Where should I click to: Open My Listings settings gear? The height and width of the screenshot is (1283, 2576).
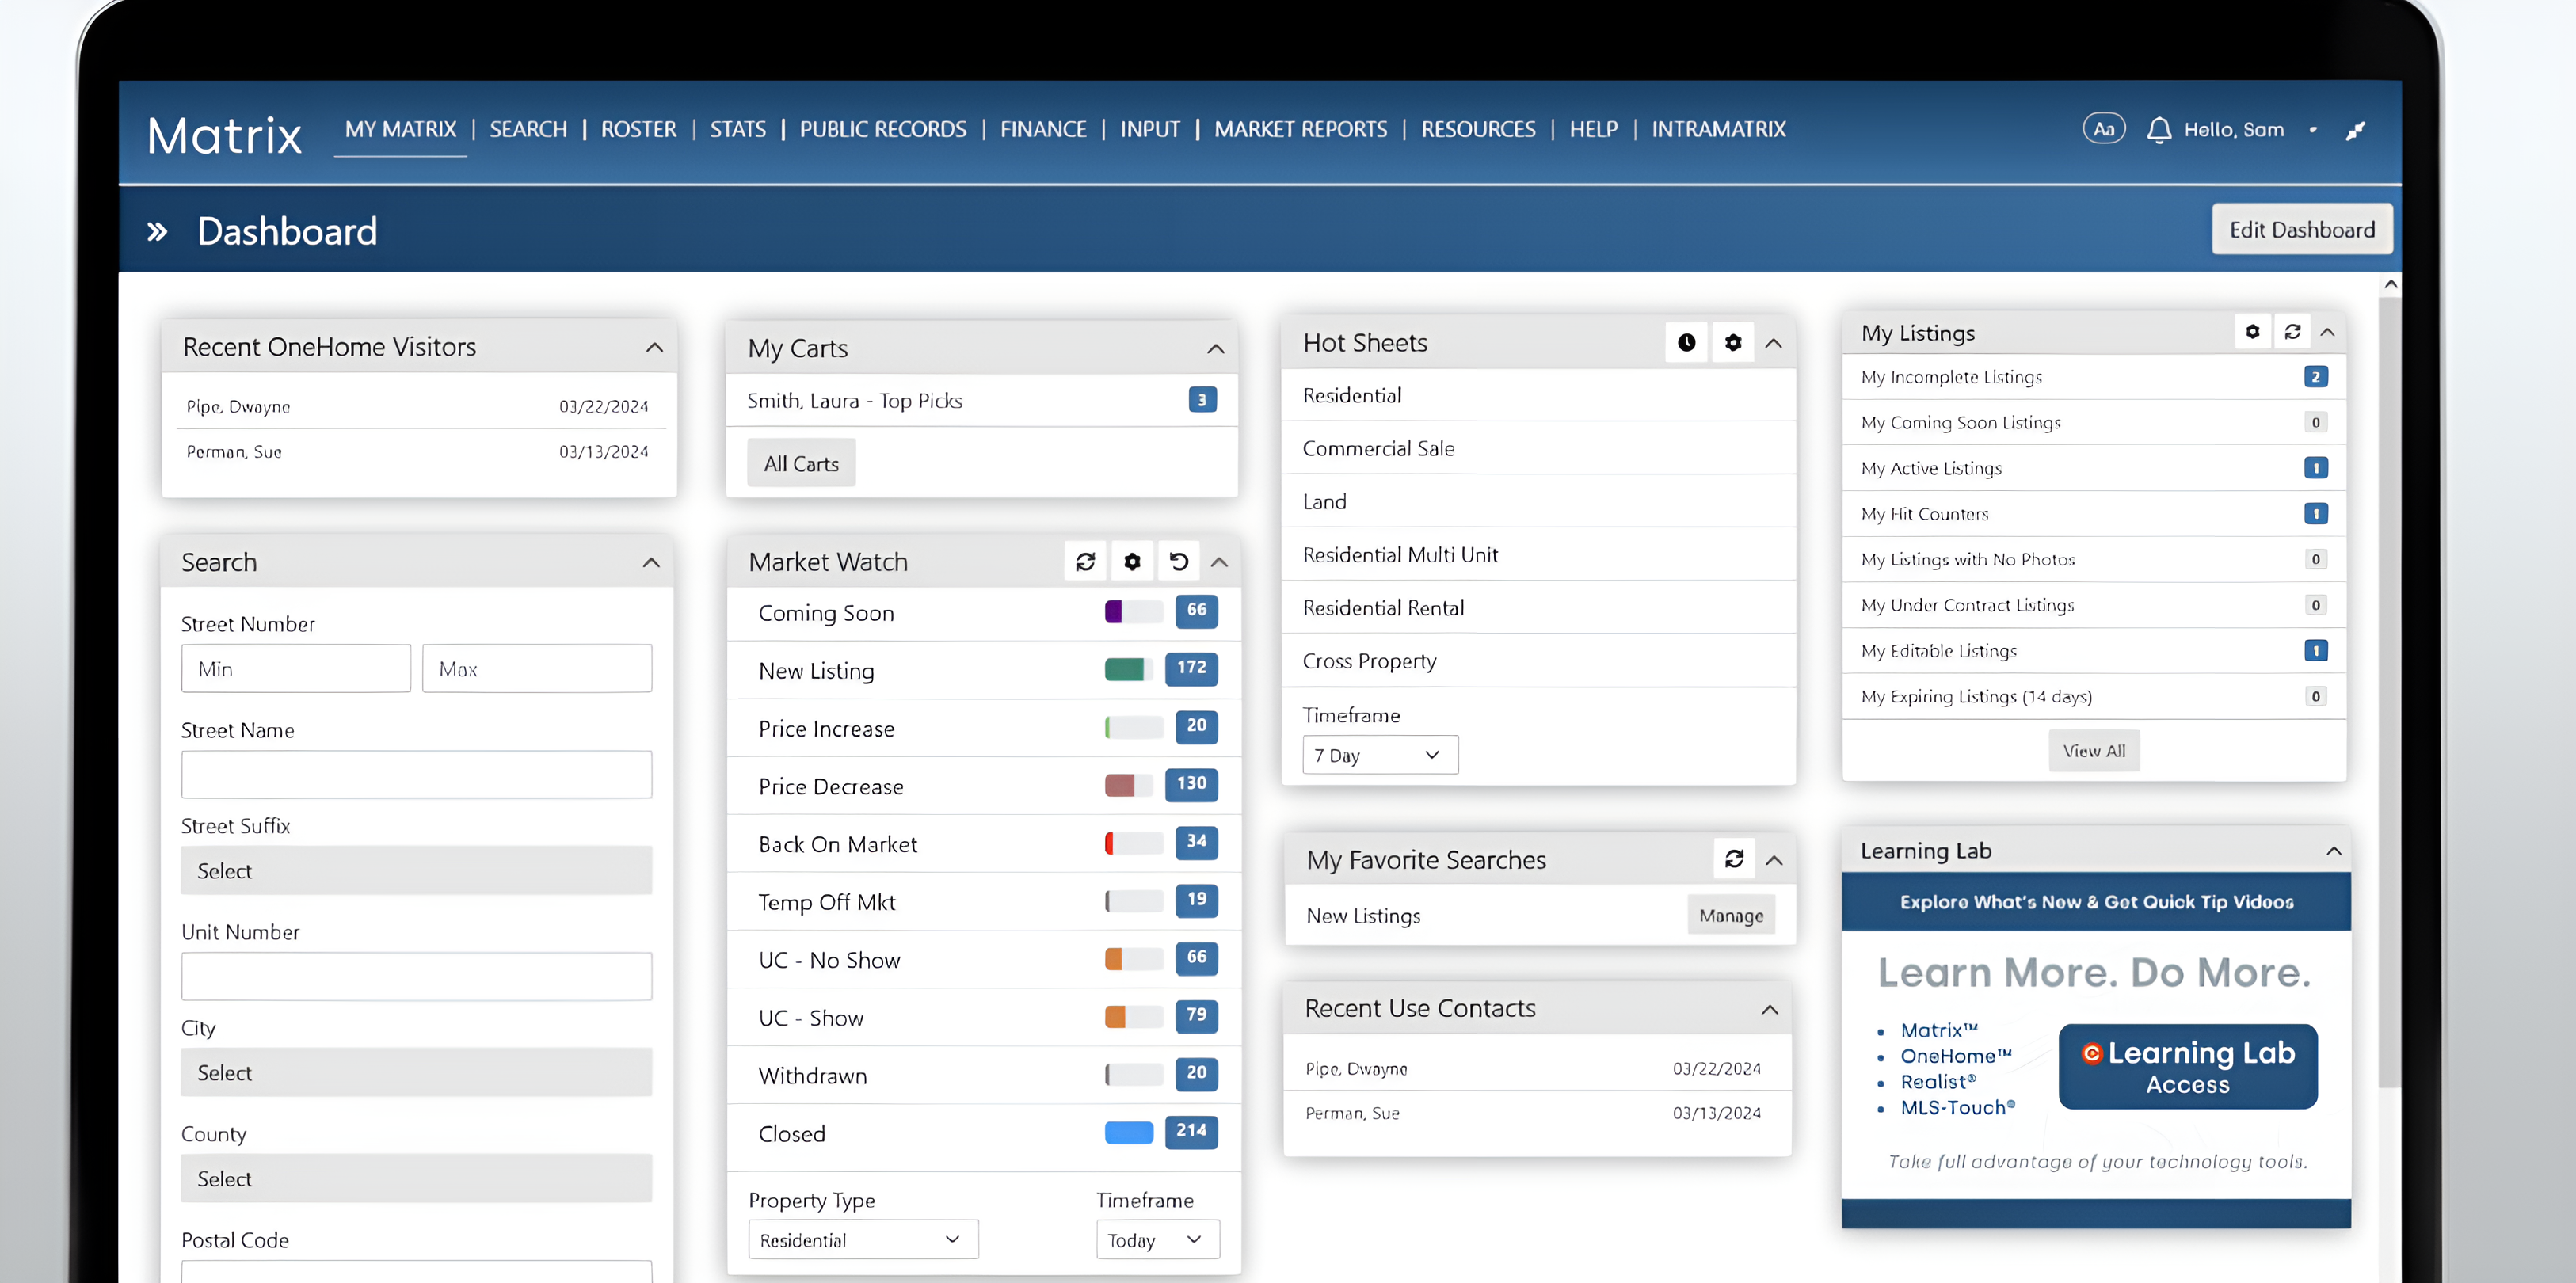[x=2252, y=332]
